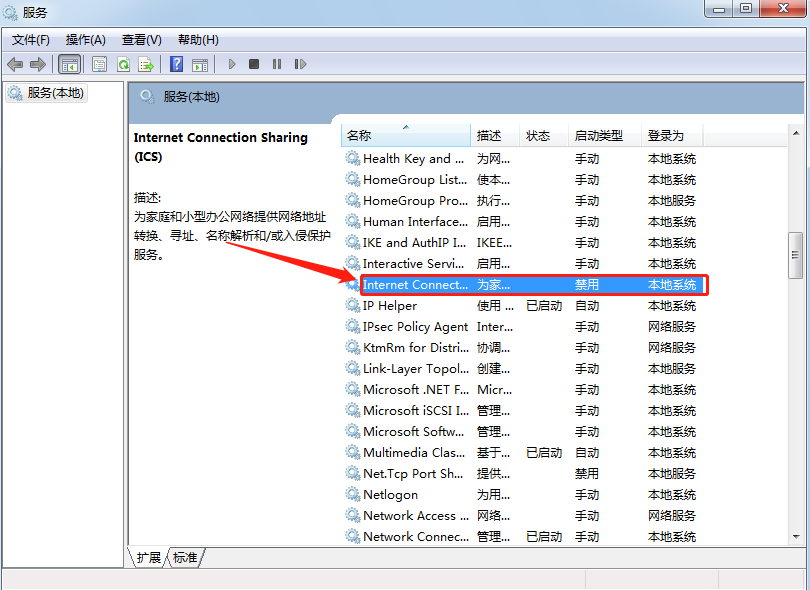Click gear icon of Netlogon row
This screenshot has height=590, width=810.
click(x=353, y=494)
